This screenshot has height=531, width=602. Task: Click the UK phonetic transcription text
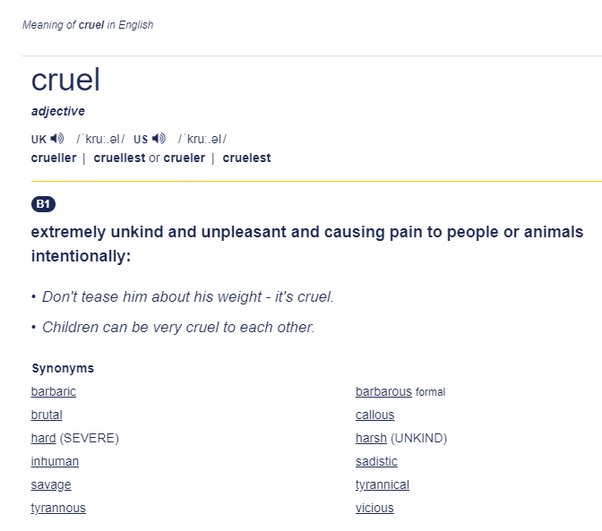coord(101,139)
